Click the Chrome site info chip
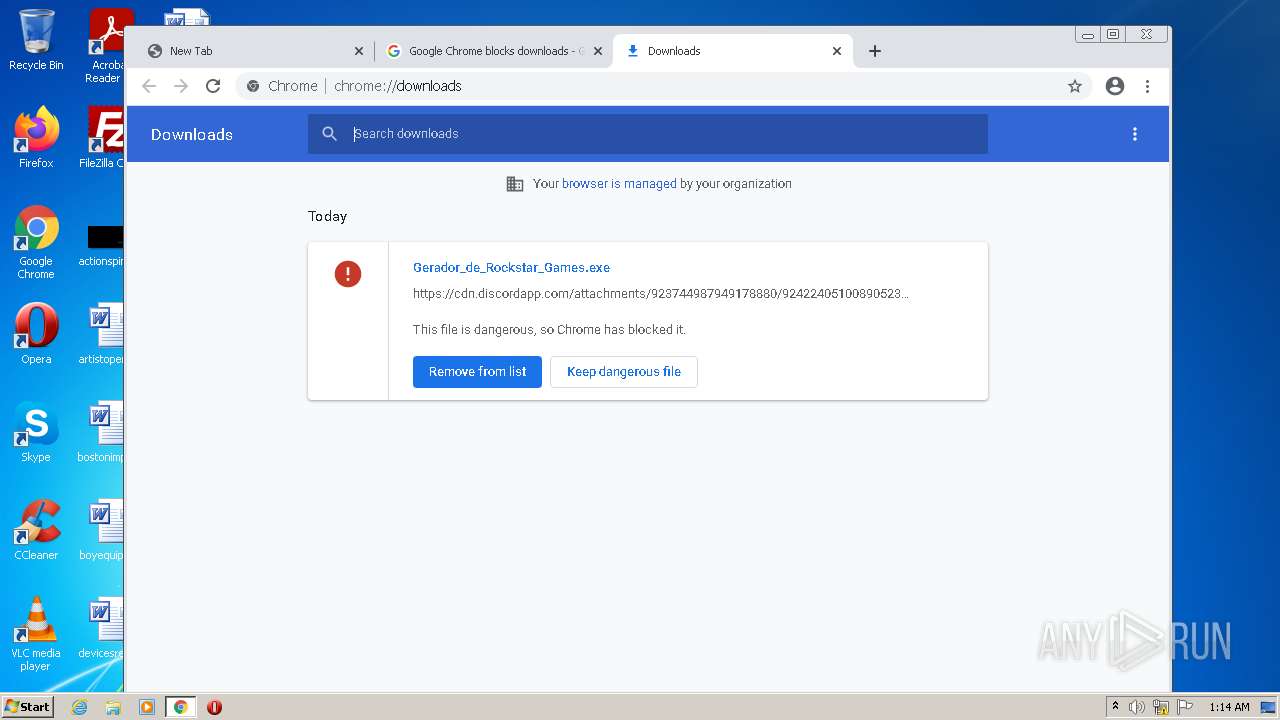The height and width of the screenshot is (720, 1280). pos(282,86)
